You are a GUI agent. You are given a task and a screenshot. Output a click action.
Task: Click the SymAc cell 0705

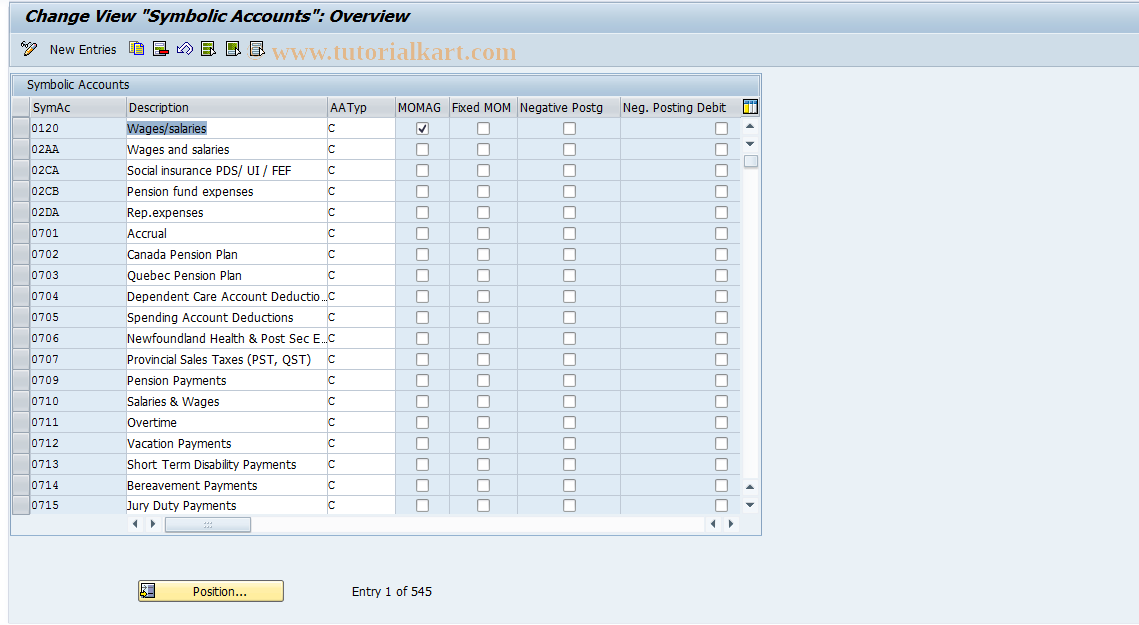[78, 318]
